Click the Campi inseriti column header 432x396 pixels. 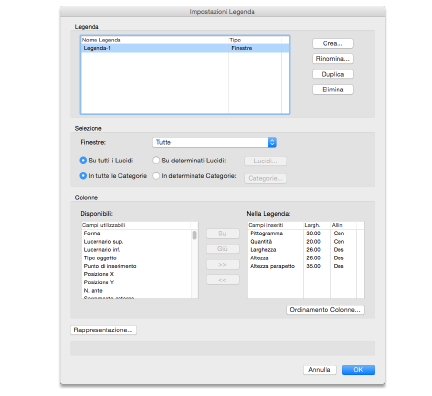click(276, 225)
